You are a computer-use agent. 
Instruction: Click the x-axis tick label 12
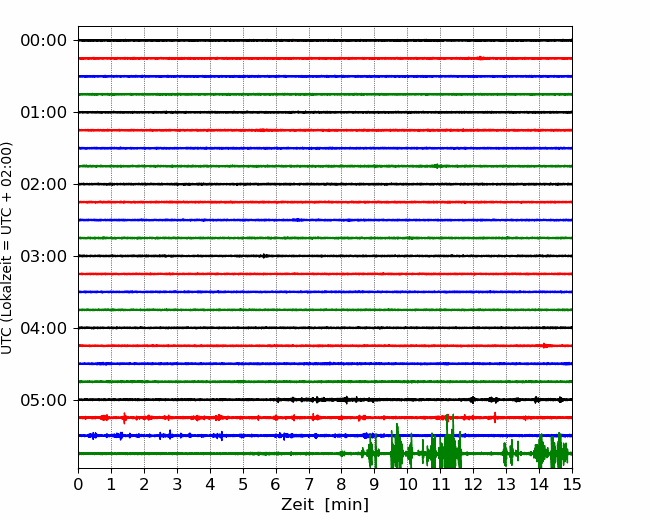pos(473,484)
